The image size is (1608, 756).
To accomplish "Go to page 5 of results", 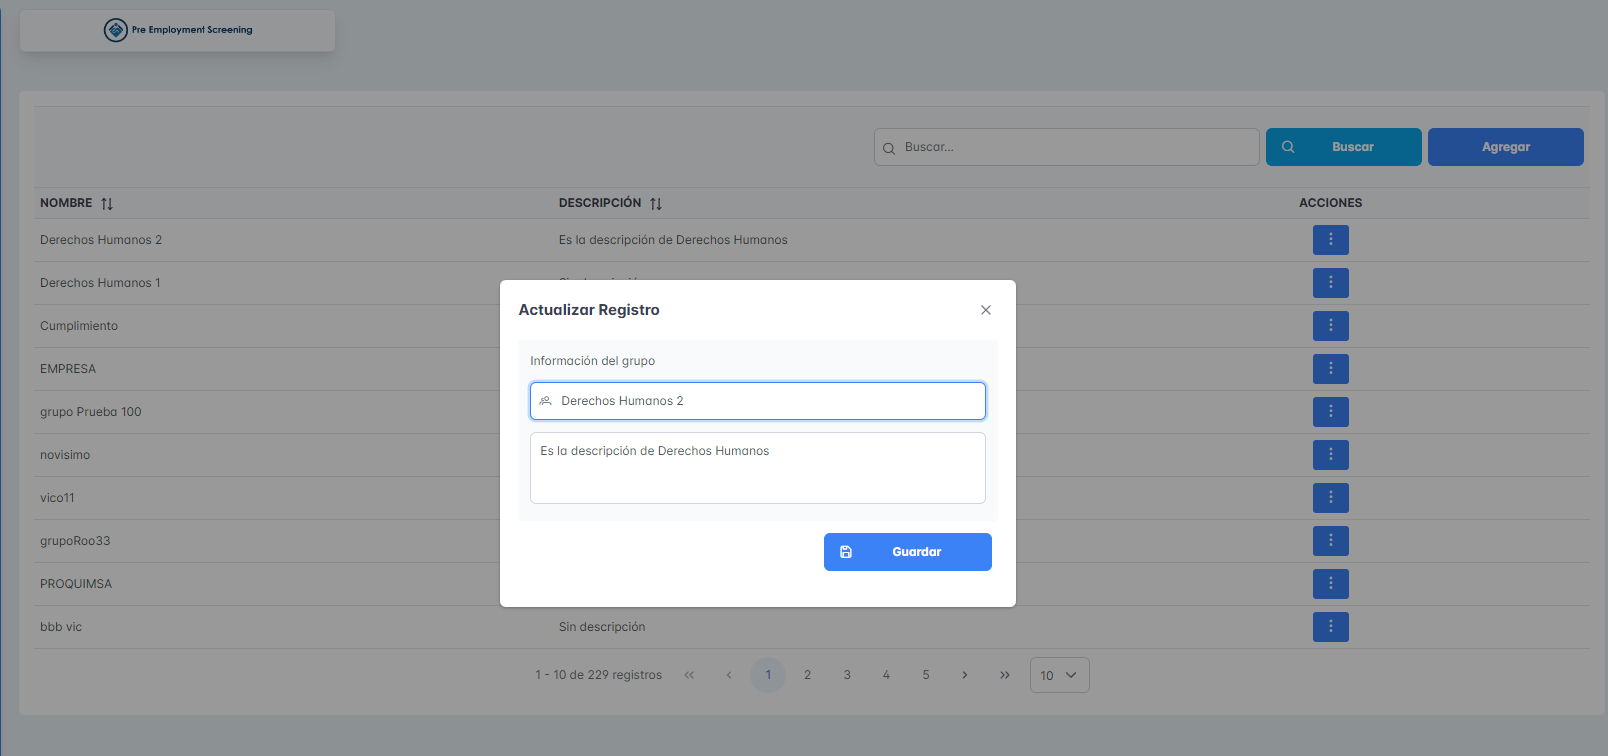I will pos(926,675).
